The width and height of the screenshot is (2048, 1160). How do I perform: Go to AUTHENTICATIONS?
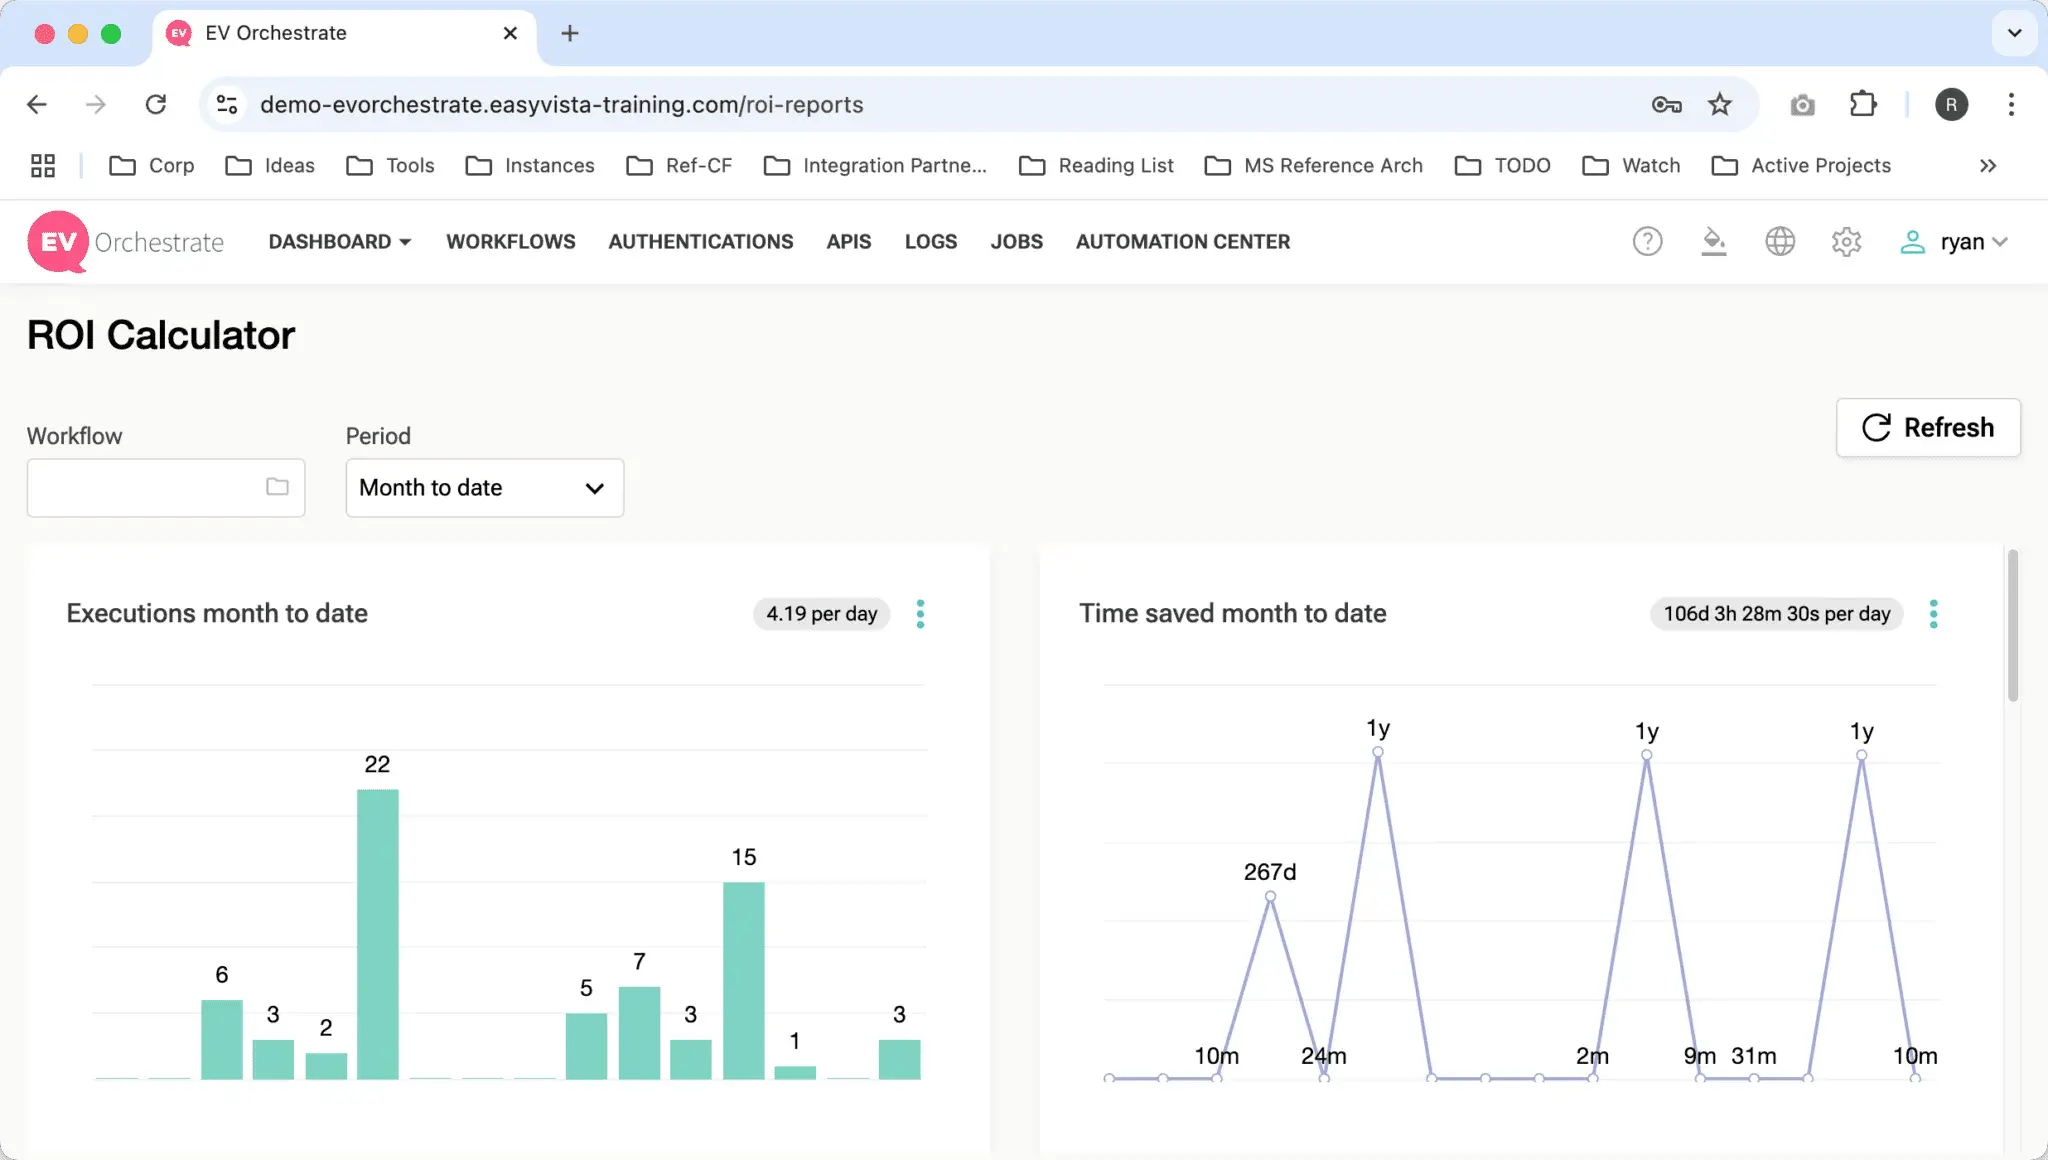click(x=701, y=242)
